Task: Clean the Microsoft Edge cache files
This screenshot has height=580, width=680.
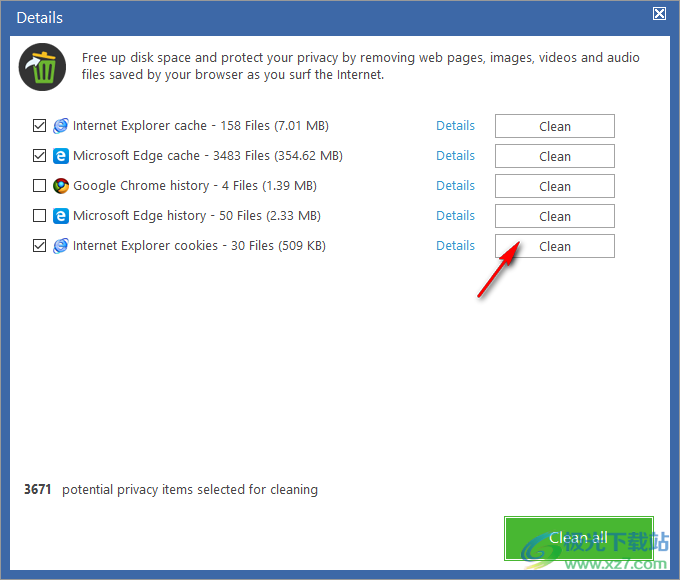Action: [x=555, y=156]
